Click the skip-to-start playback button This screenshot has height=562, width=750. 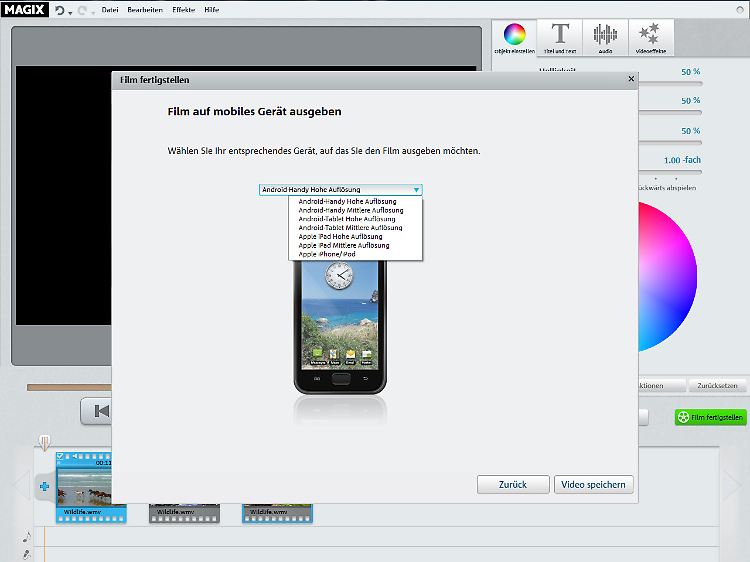click(96, 411)
